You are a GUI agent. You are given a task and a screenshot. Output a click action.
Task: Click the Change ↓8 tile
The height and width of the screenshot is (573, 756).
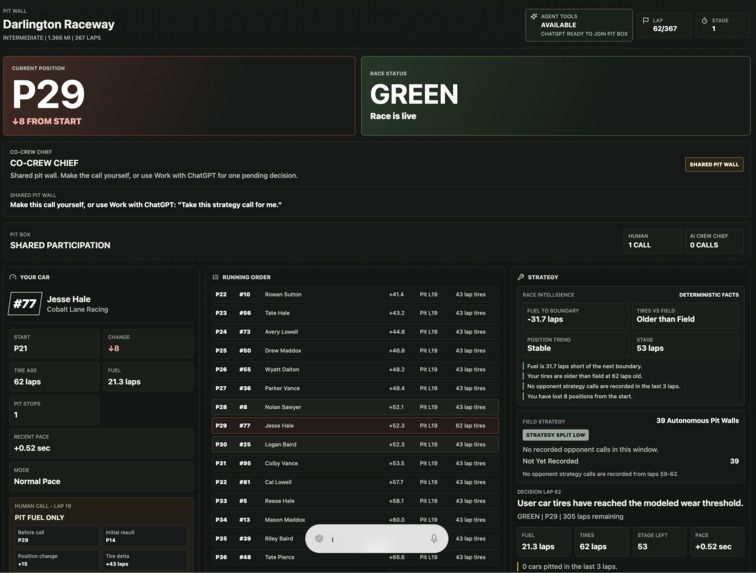click(148, 343)
